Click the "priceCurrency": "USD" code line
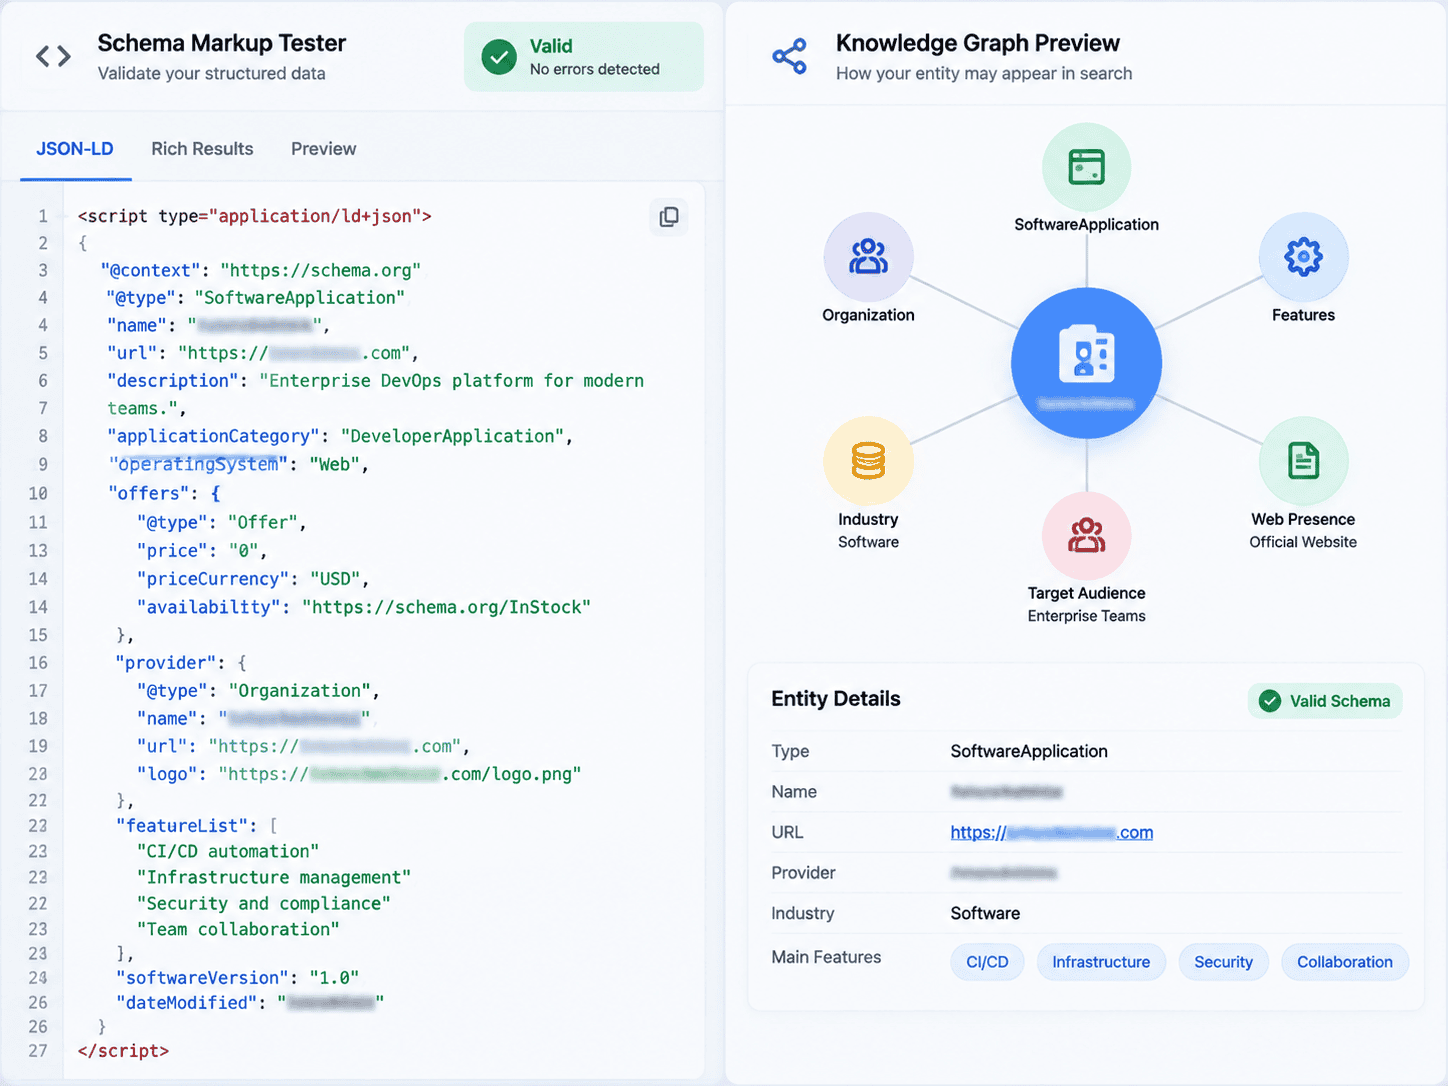The image size is (1448, 1086). (x=253, y=579)
